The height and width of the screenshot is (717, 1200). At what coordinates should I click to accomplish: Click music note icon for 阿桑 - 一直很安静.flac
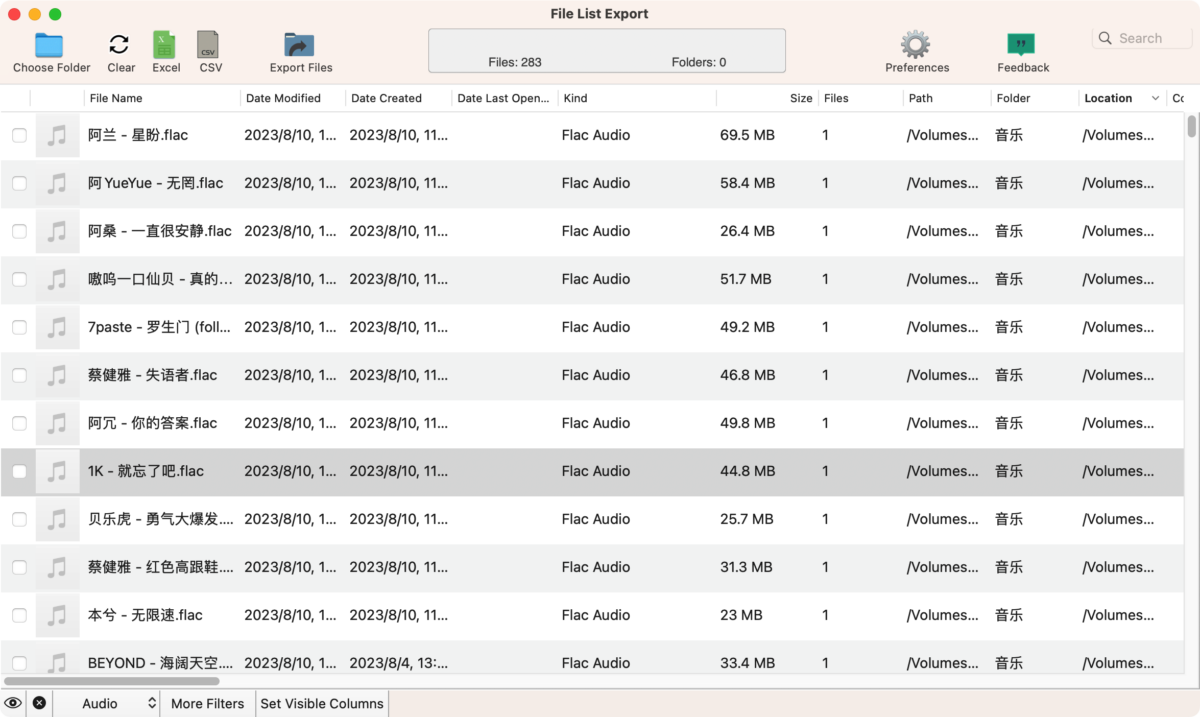pos(58,231)
